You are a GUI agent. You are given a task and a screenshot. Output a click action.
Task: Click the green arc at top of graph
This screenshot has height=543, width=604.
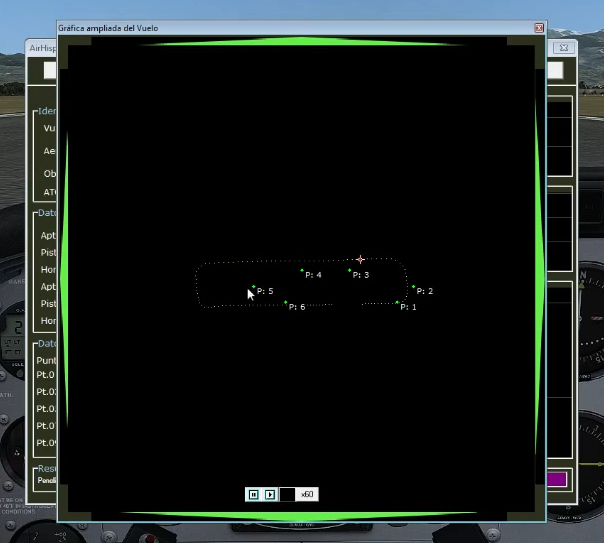tap(300, 42)
